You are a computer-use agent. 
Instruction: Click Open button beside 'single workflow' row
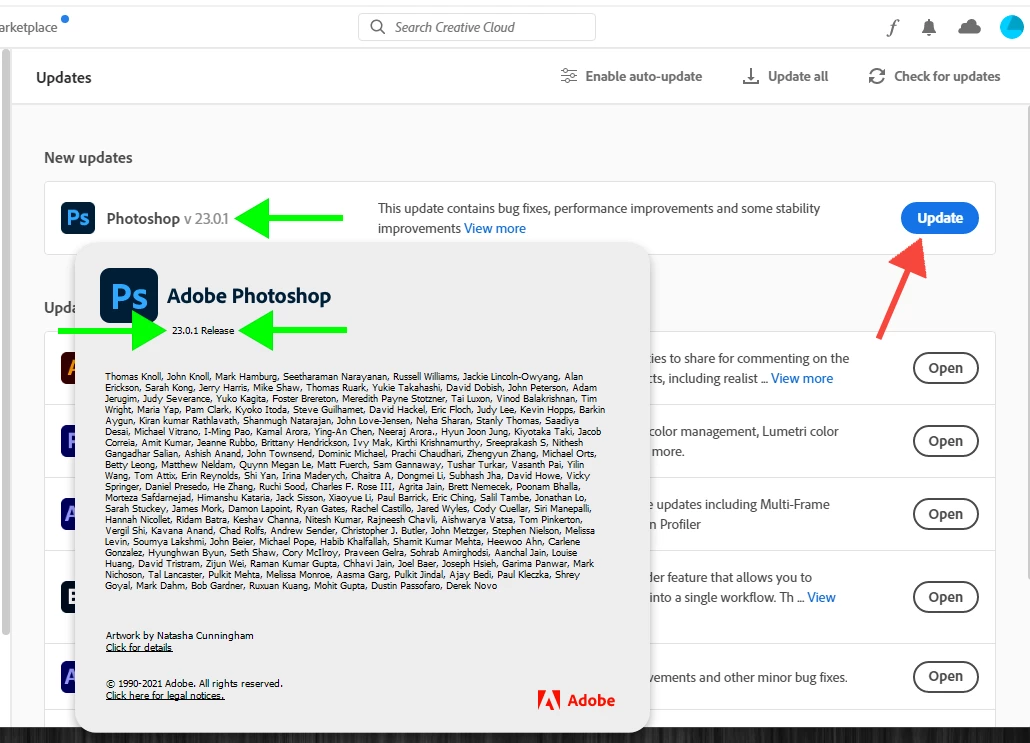[945, 597]
